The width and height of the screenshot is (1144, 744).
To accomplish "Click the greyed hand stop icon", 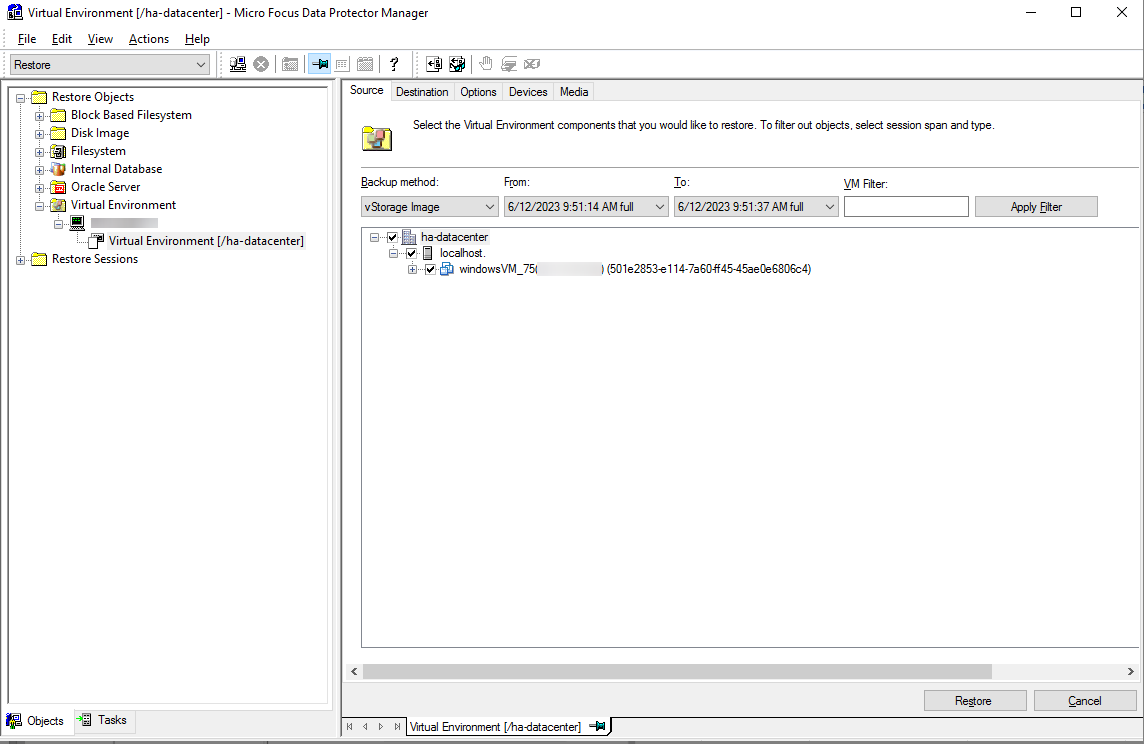I will tap(486, 64).
